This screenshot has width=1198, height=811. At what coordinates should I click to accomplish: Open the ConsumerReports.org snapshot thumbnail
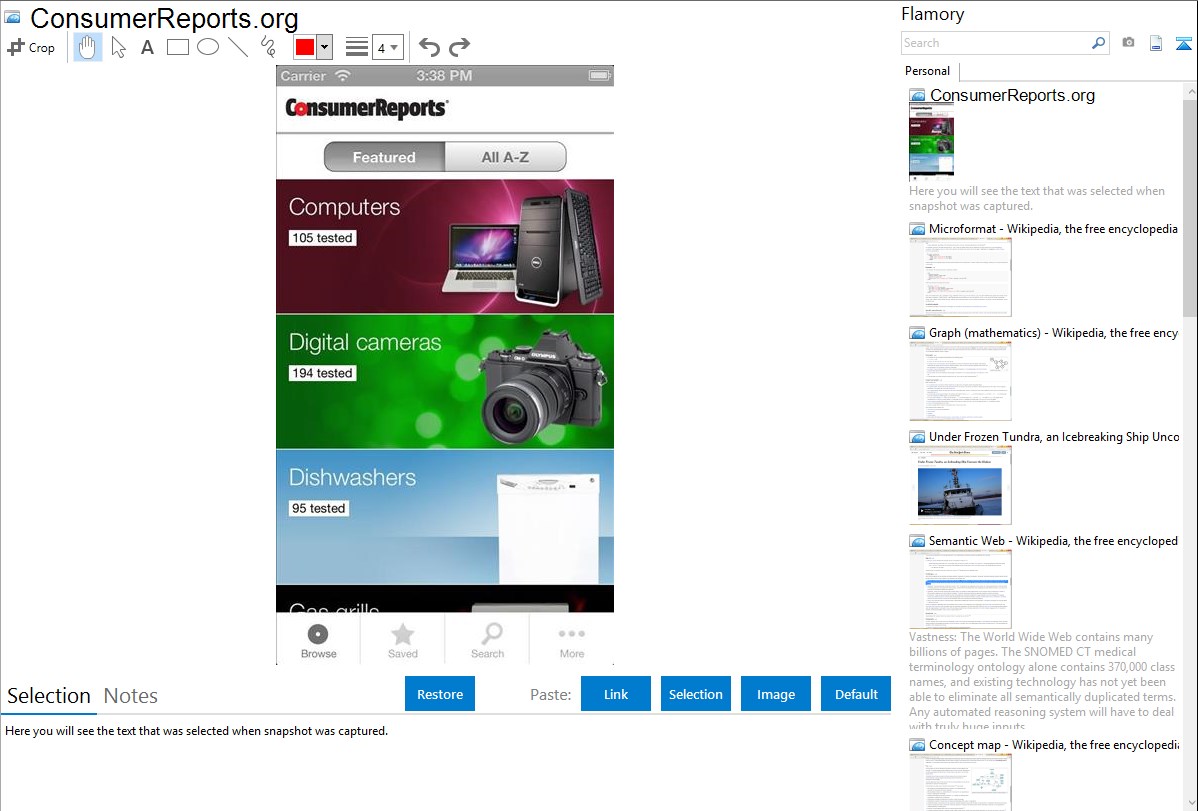931,140
